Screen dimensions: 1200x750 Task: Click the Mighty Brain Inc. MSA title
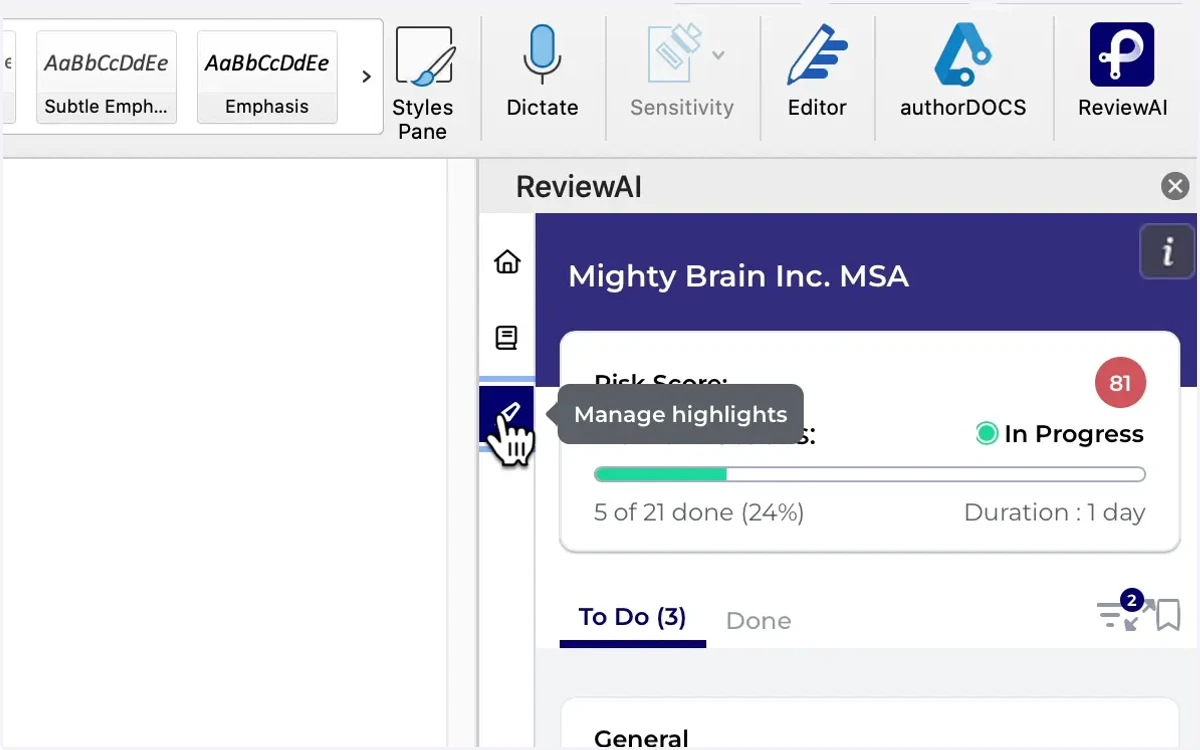tap(738, 276)
